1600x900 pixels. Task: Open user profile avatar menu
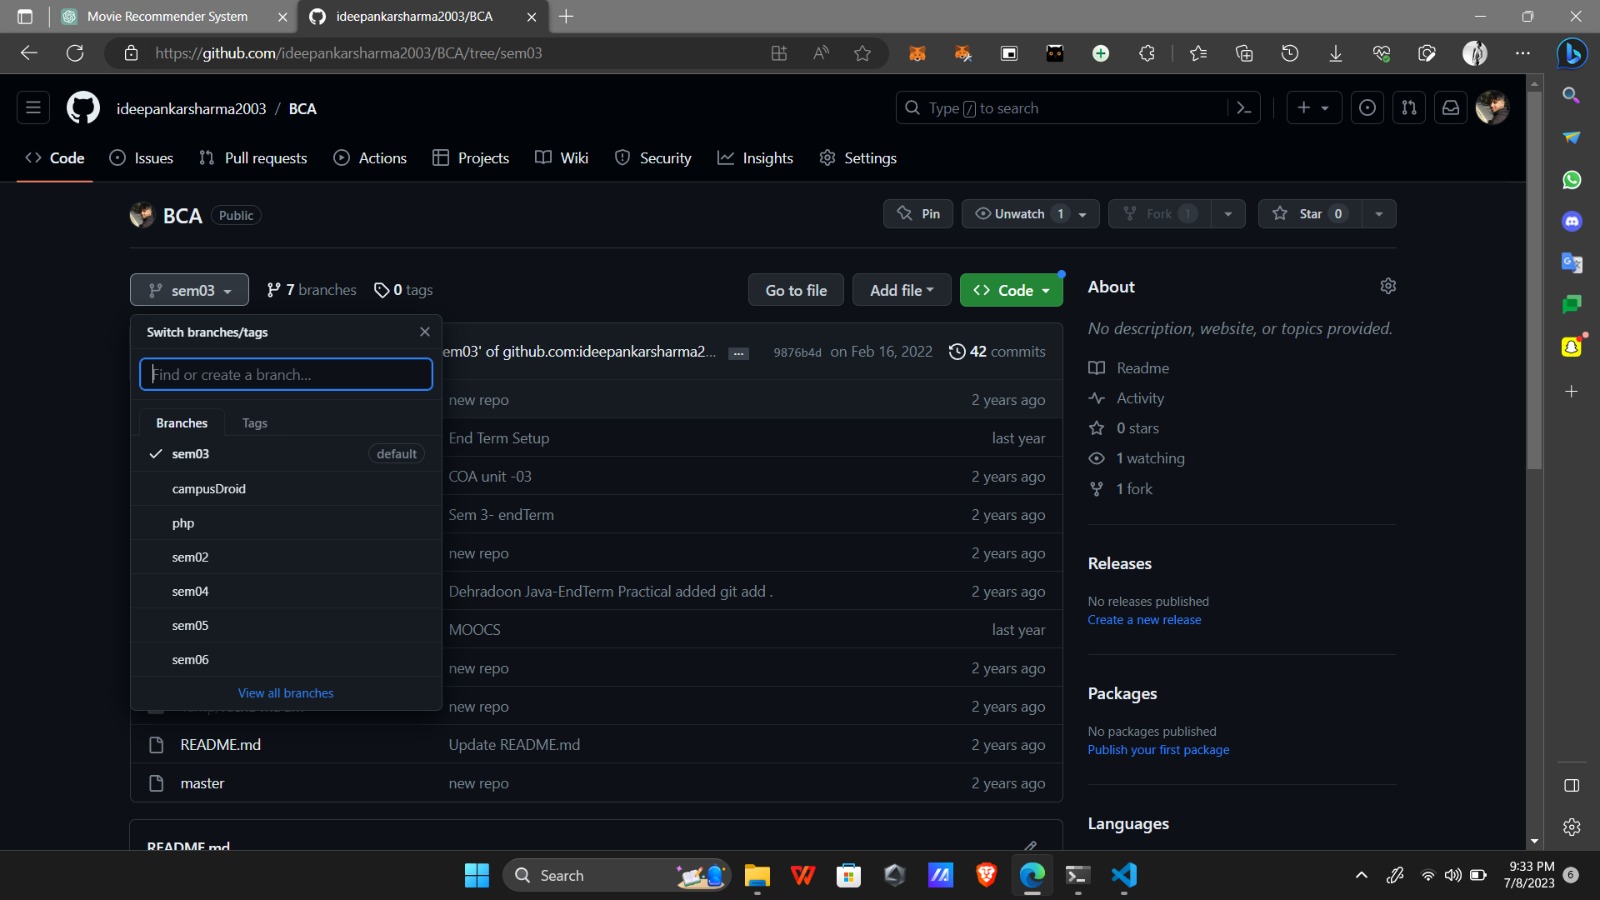pyautogui.click(x=1492, y=108)
